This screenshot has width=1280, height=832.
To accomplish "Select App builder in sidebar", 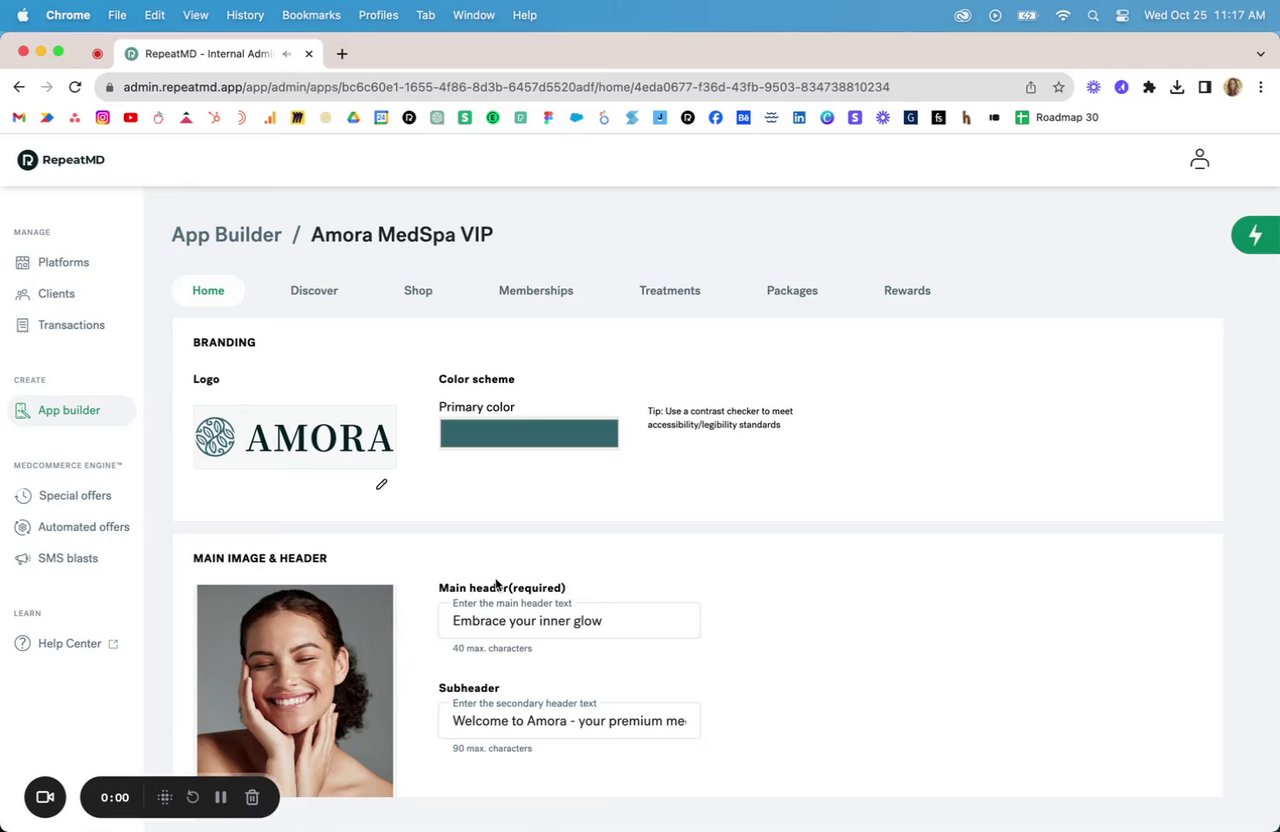I will click(x=71, y=410).
